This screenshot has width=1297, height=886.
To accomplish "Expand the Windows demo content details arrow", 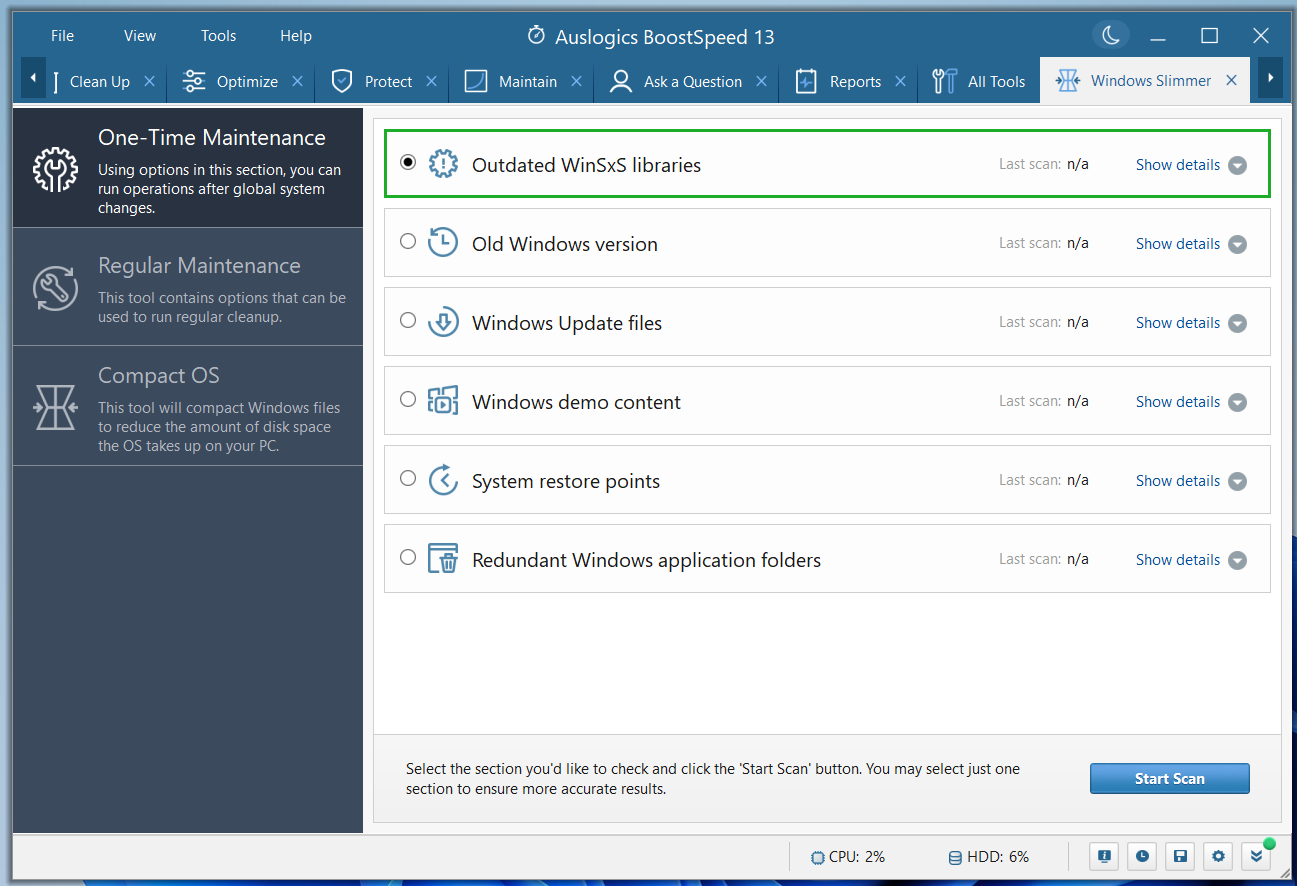I will [x=1237, y=402].
